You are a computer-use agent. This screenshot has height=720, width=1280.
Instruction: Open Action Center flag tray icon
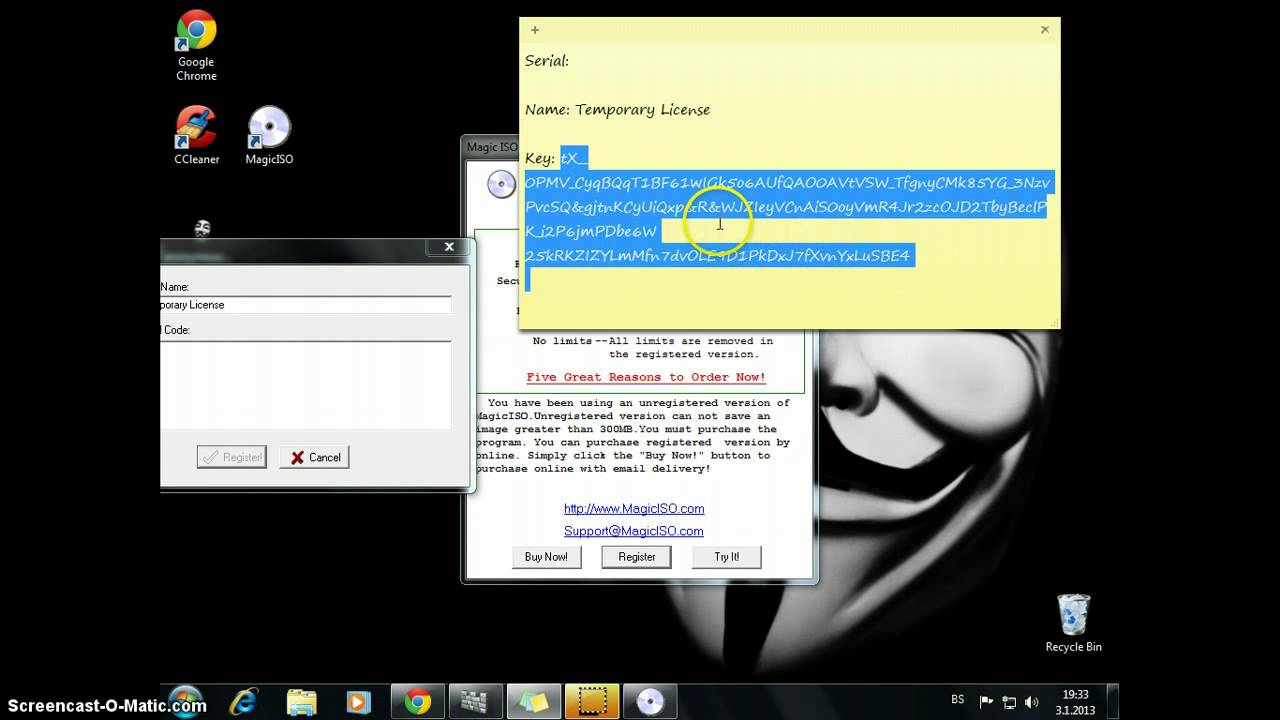[986, 702]
